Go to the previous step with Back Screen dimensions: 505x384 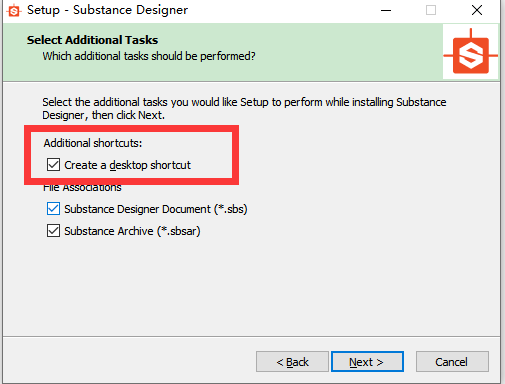pyautogui.click(x=292, y=362)
